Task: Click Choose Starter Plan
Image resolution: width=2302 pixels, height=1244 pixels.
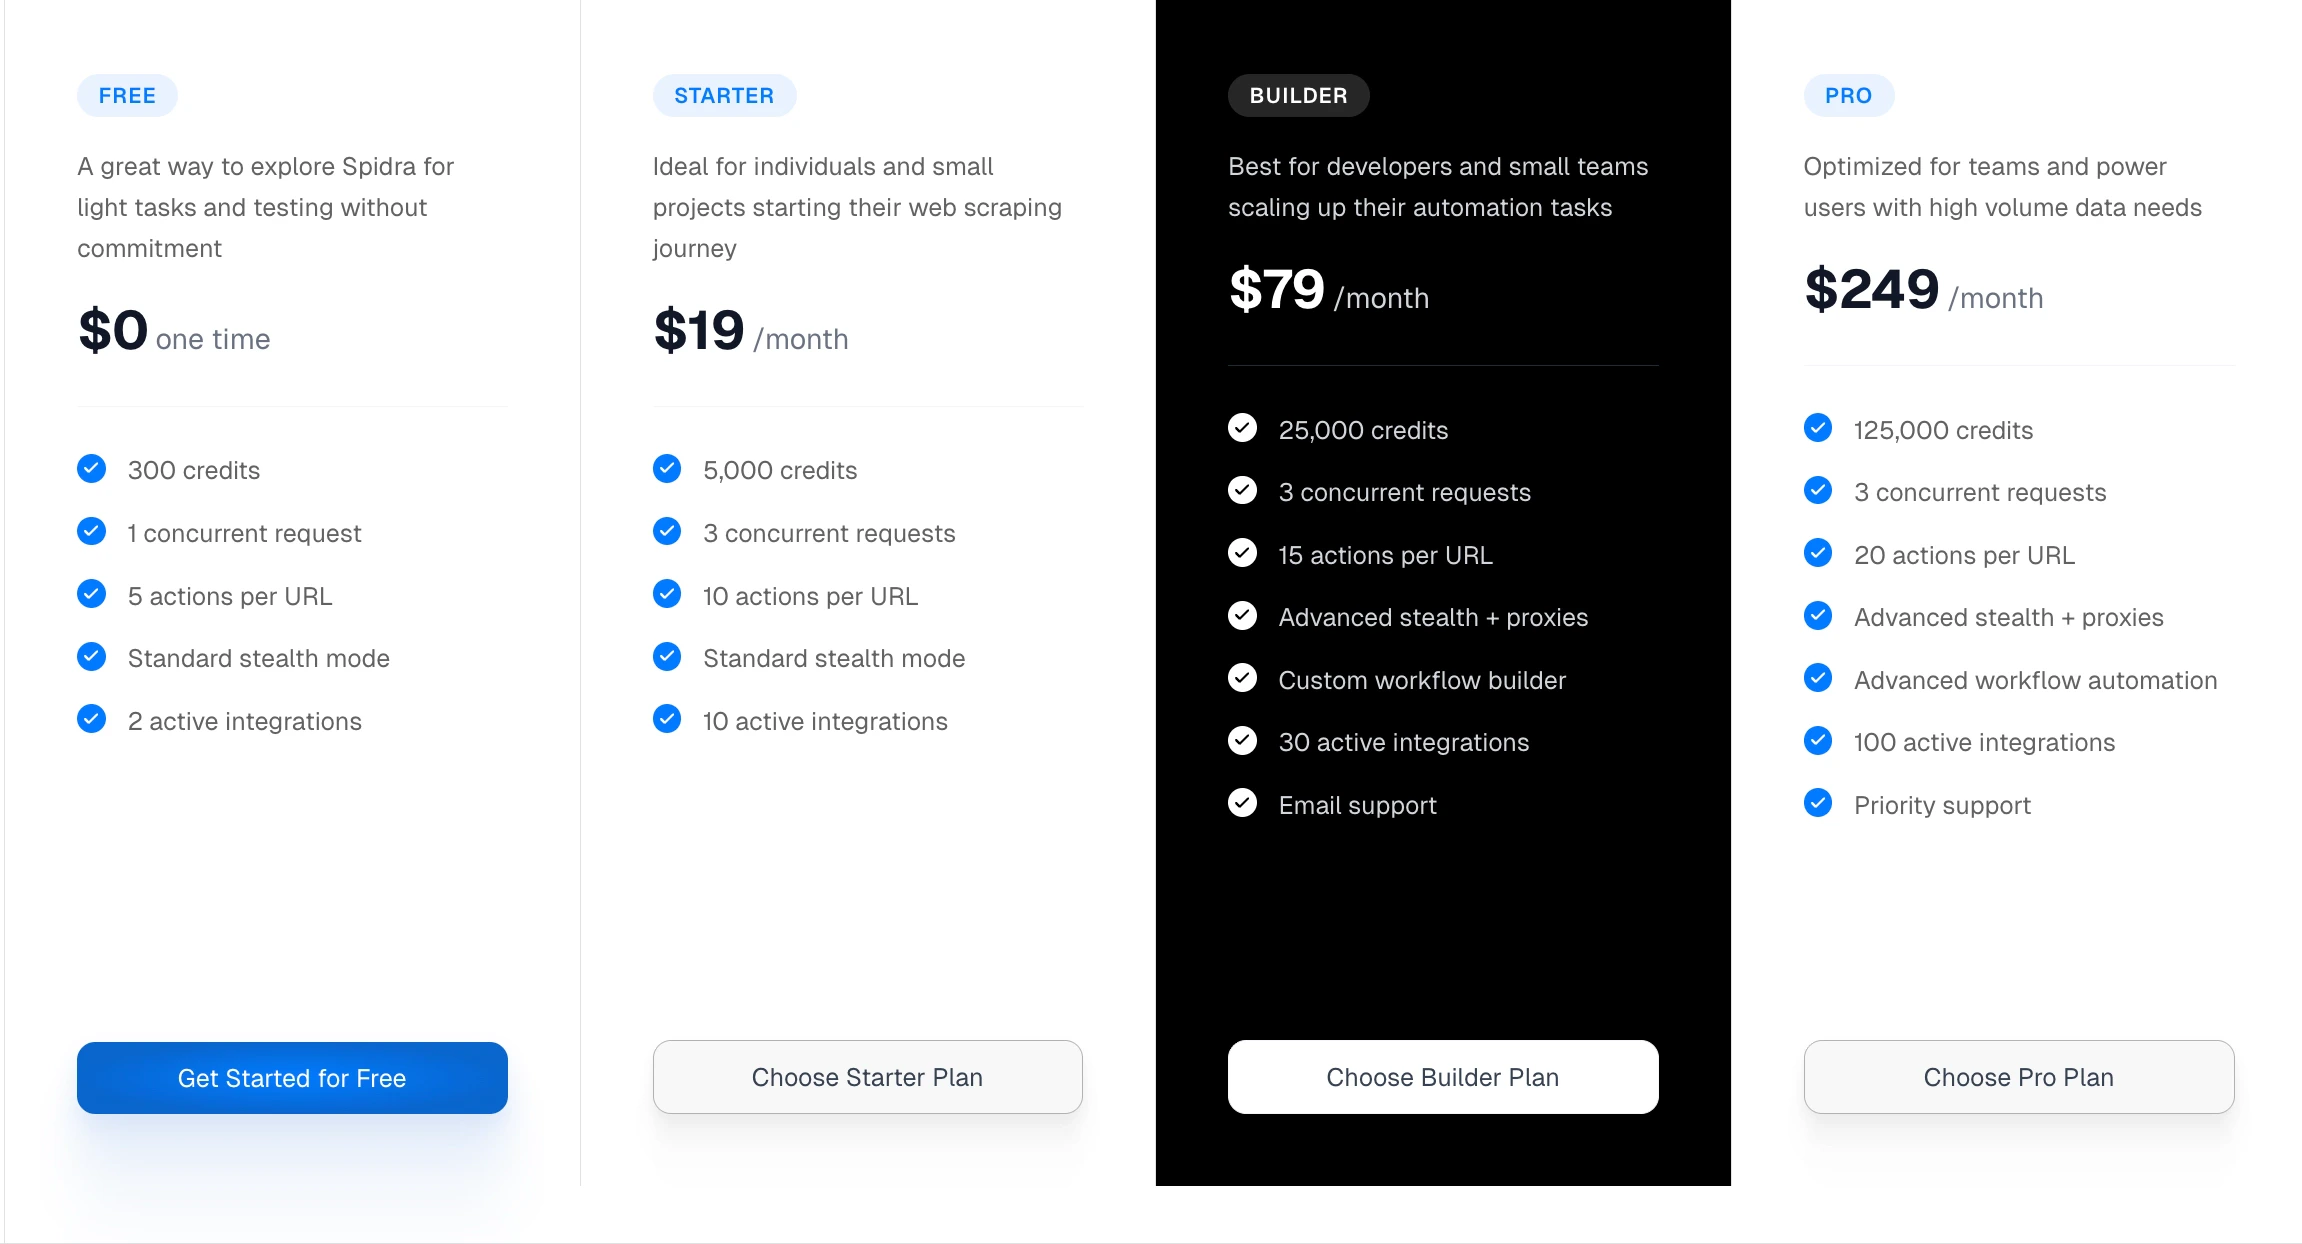Action: (x=867, y=1077)
